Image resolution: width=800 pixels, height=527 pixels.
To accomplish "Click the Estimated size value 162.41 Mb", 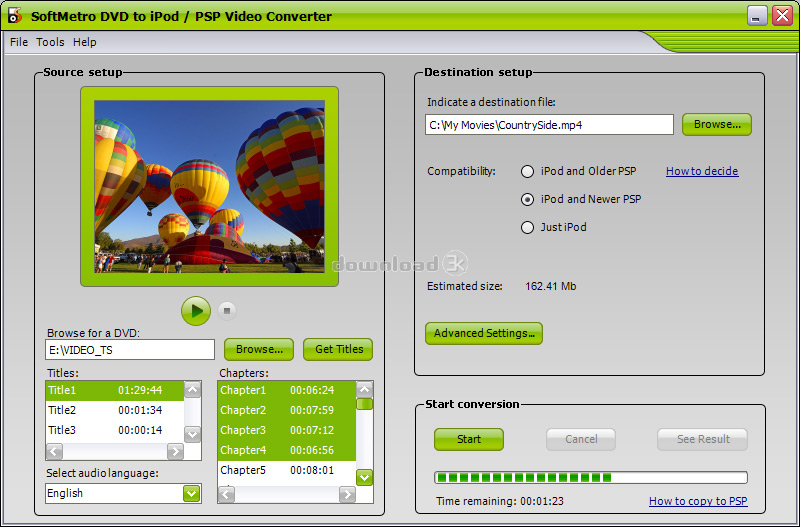I will click(551, 286).
